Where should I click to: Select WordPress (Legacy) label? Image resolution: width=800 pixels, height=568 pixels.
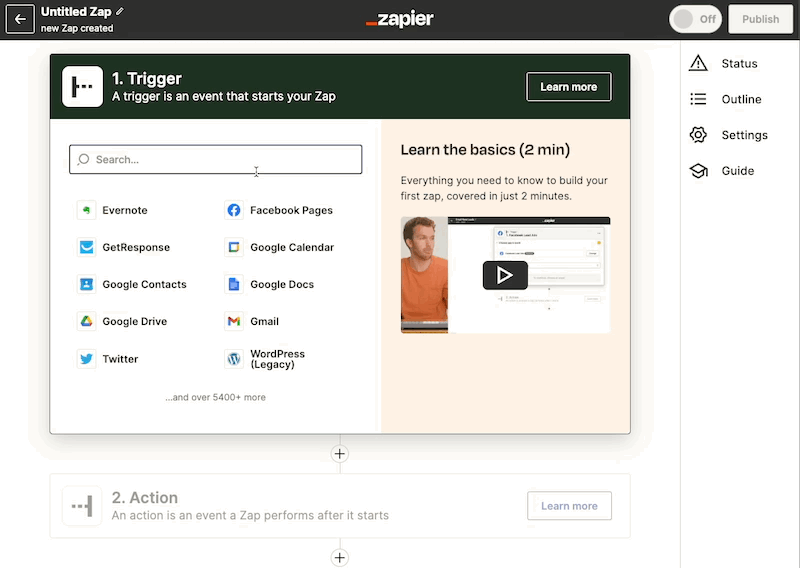pyautogui.click(x=278, y=359)
